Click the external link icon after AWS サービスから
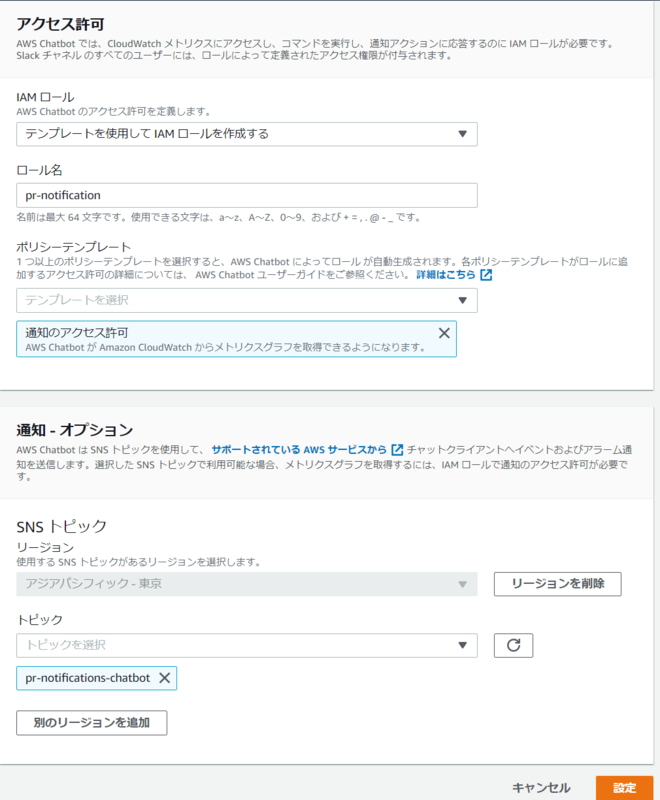The width and height of the screenshot is (660, 800). click(397, 449)
